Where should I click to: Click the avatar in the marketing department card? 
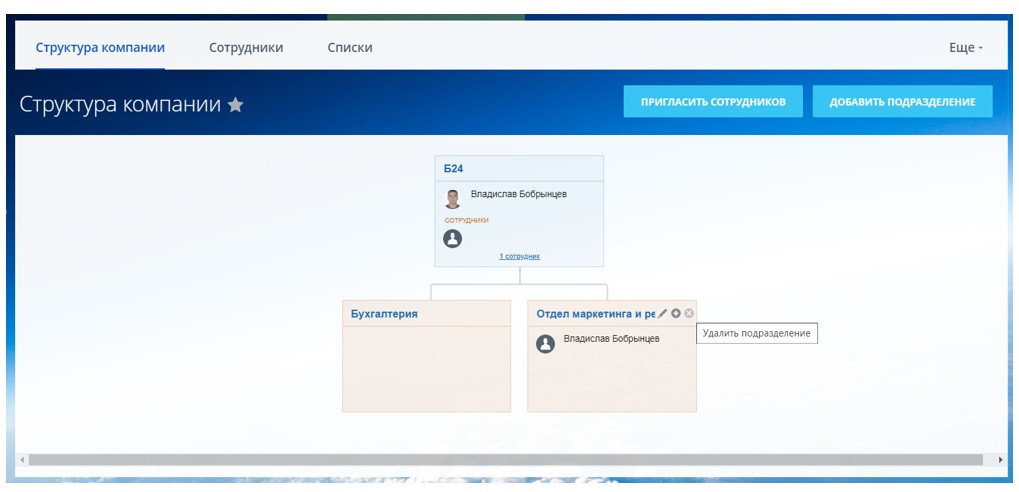point(545,344)
